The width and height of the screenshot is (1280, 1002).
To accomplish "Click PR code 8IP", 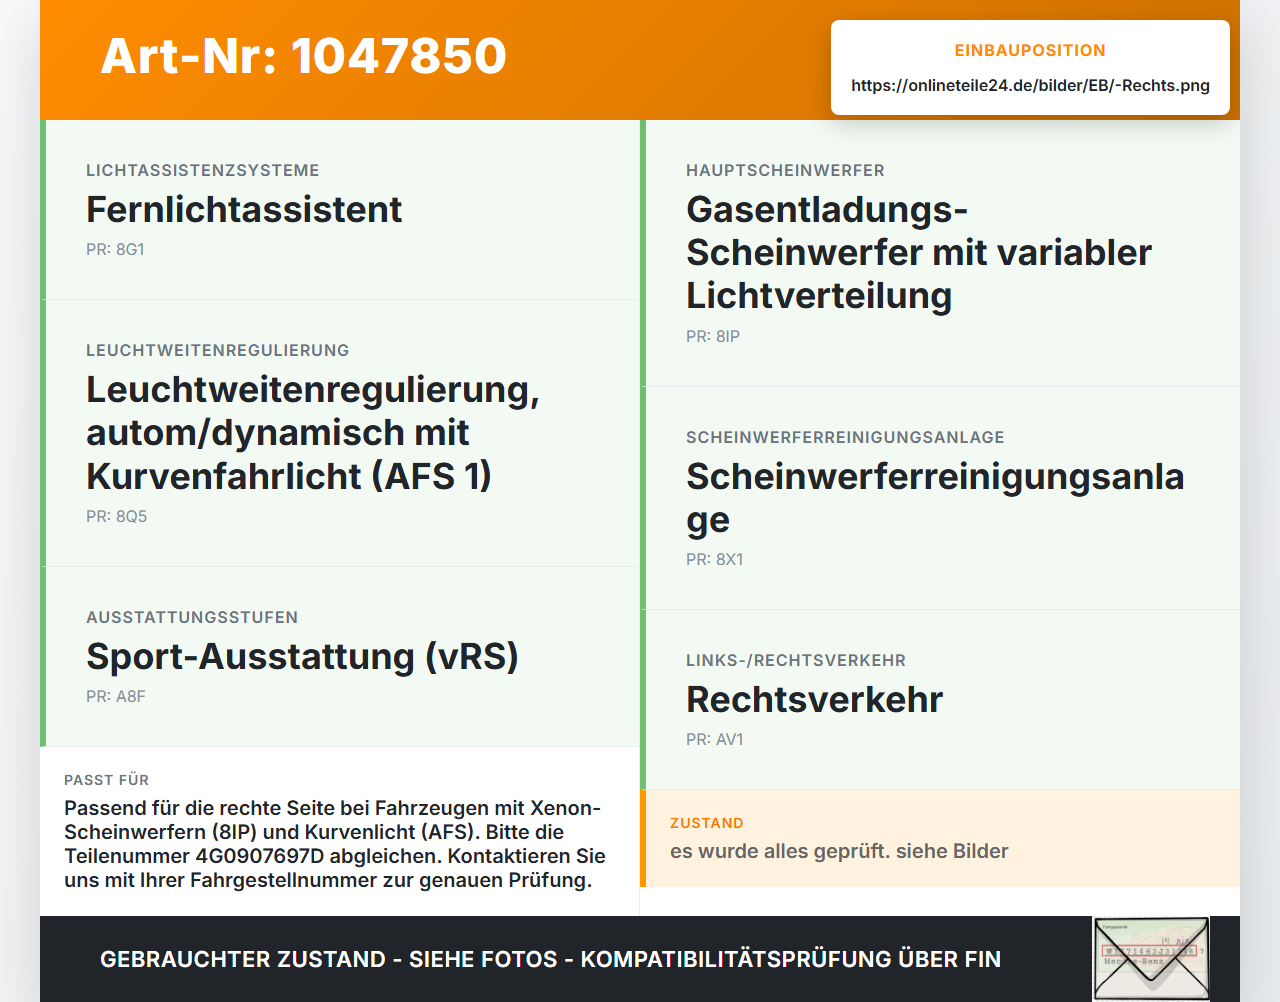I will click(713, 337).
